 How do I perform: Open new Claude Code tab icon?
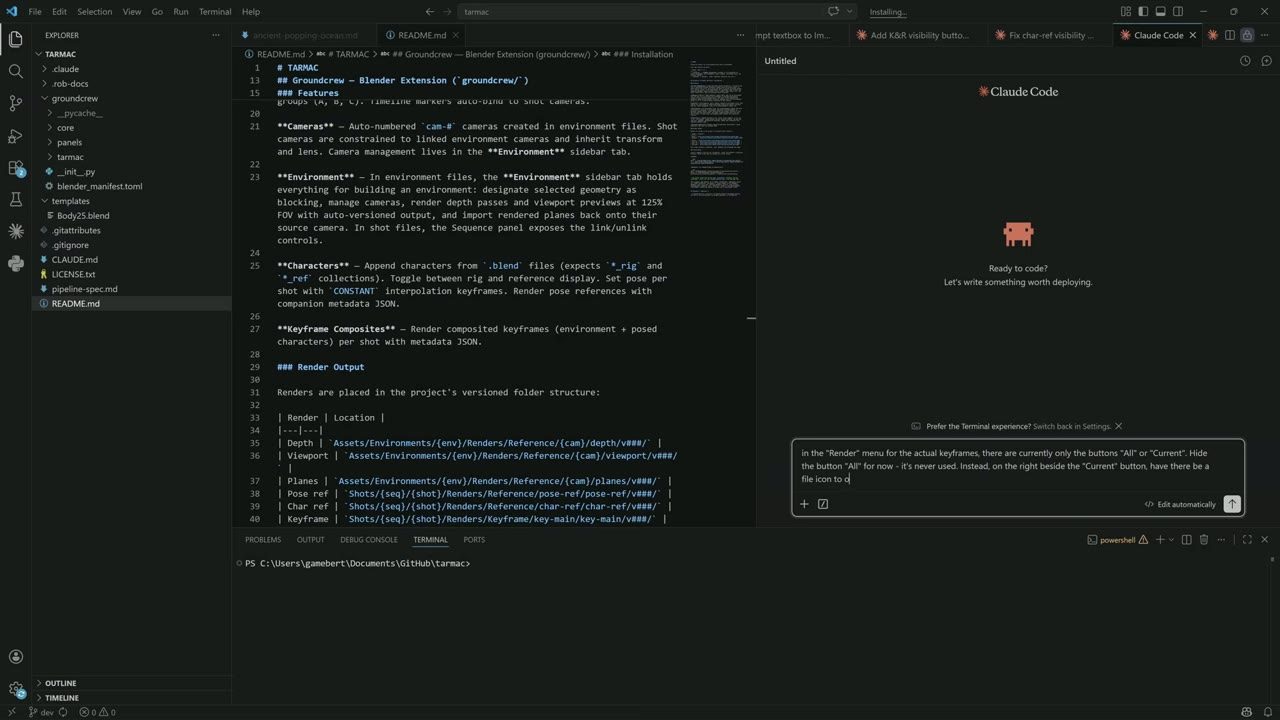tap(1213, 35)
